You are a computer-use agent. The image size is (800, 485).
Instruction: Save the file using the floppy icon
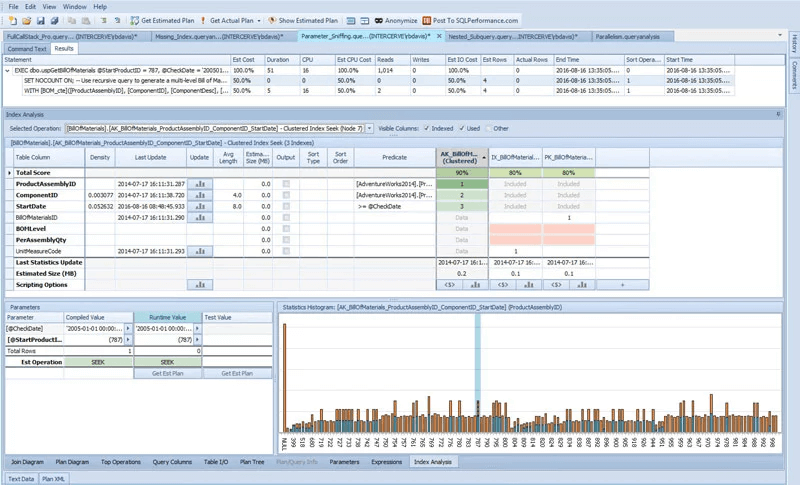[40, 21]
